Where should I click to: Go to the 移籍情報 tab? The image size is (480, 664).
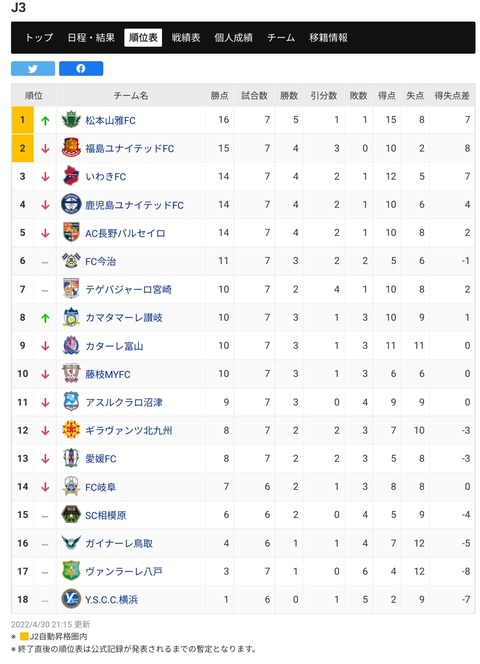328,38
